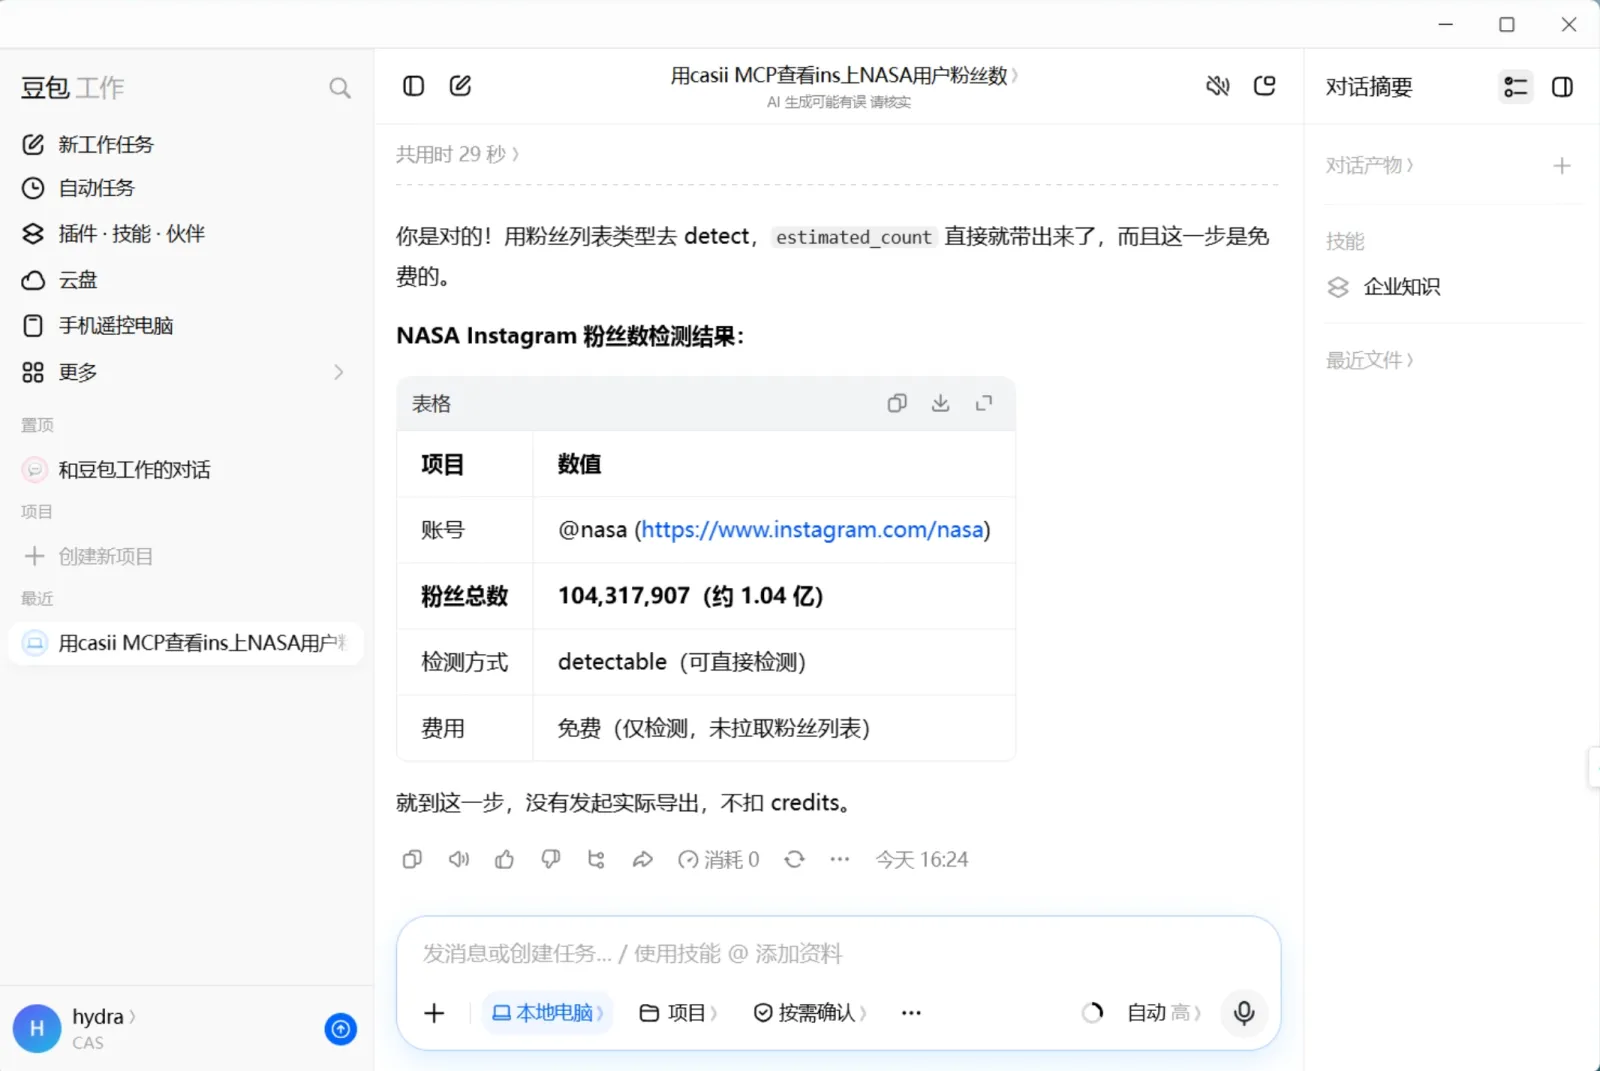This screenshot has height=1071, width=1600.
Task: Regenerate the response
Action: [794, 860]
